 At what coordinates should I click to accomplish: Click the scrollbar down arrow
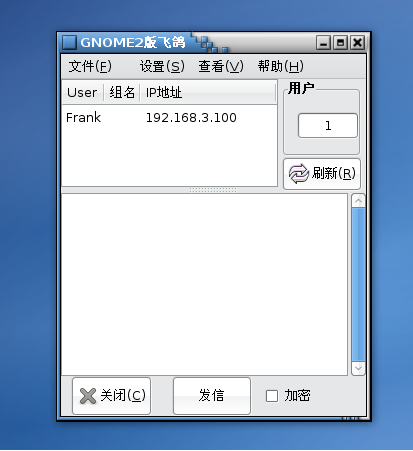[x=358, y=368]
